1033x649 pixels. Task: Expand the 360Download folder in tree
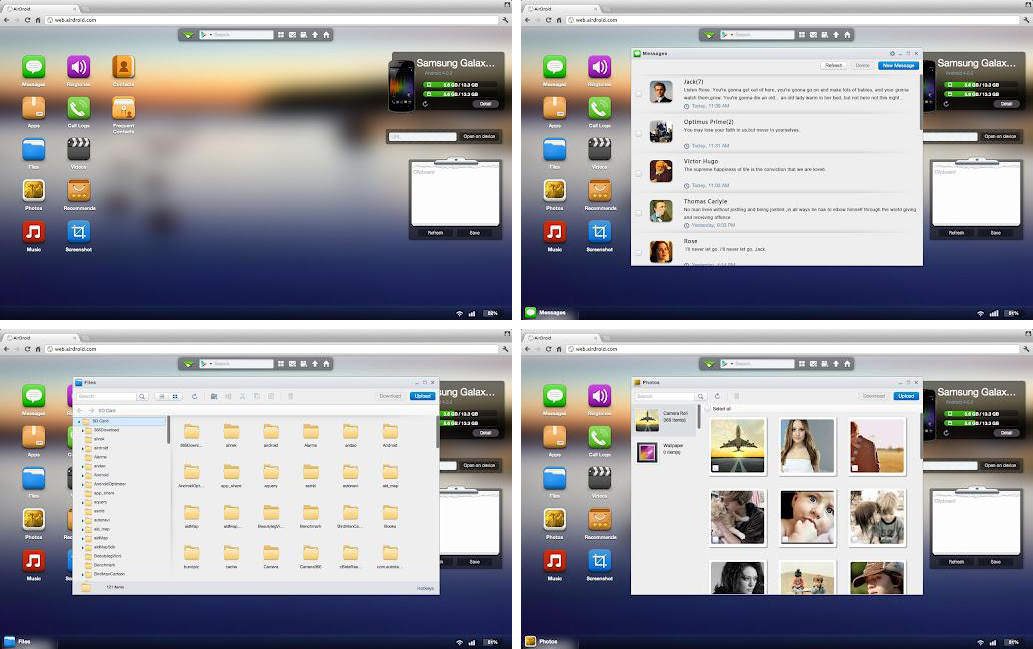(x=83, y=430)
